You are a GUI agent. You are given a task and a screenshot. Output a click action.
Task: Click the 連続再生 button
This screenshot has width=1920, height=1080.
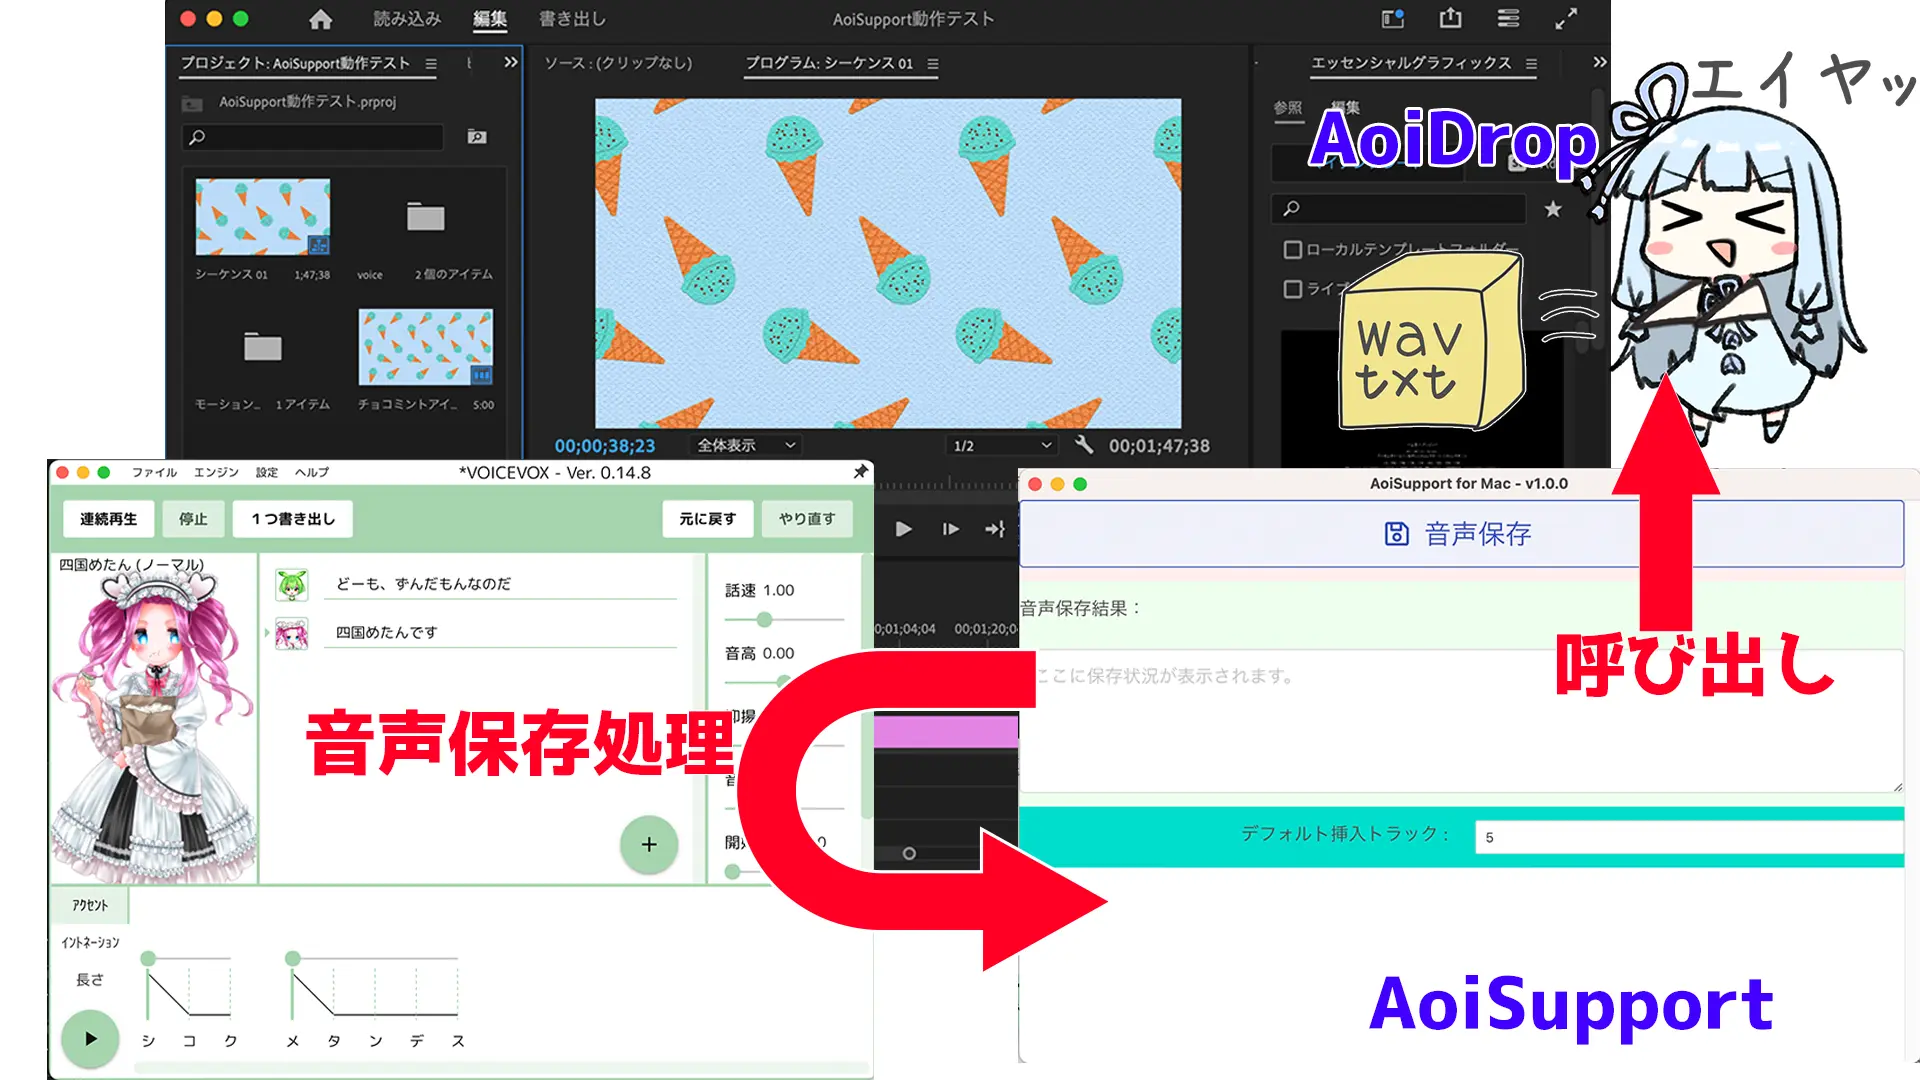pyautogui.click(x=108, y=519)
